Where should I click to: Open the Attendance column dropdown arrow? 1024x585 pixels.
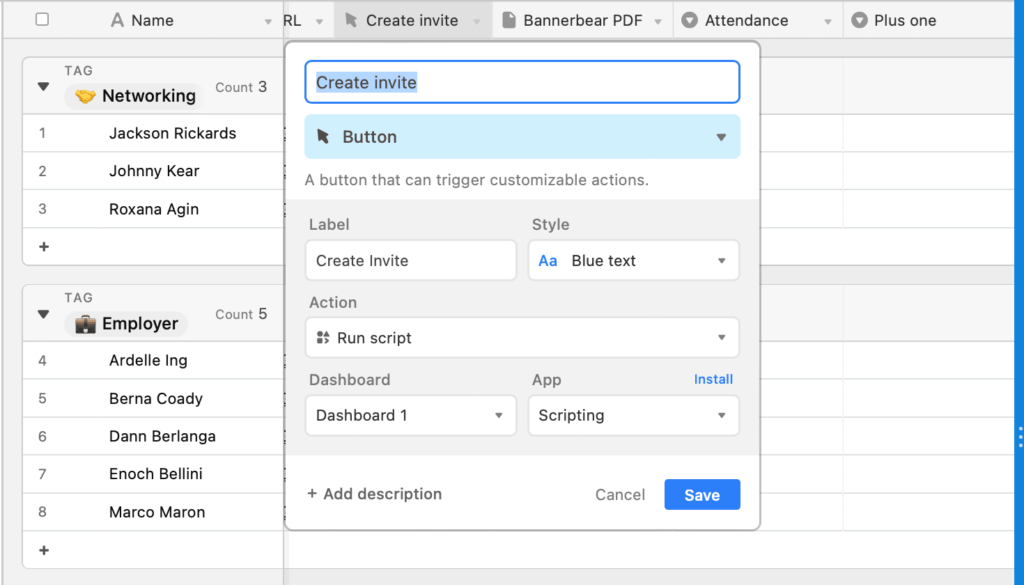pyautogui.click(x=827, y=22)
